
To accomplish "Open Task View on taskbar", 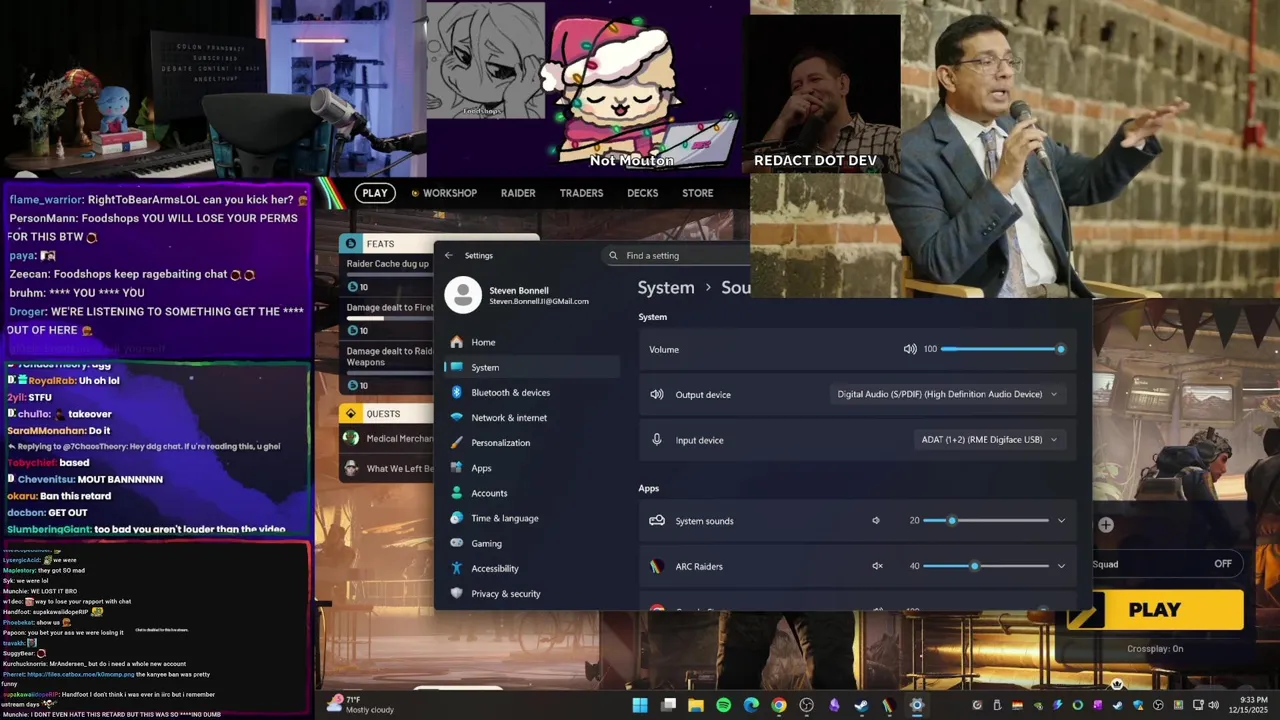I will click(x=668, y=705).
